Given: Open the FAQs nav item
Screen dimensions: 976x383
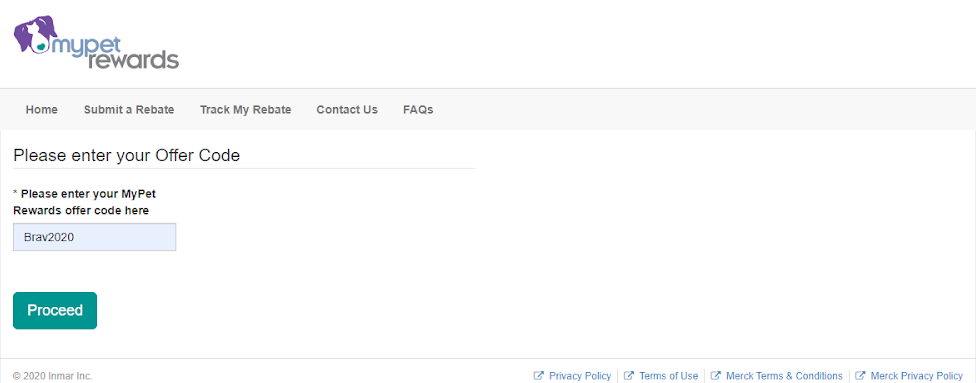Looking at the screenshot, I should point(418,110).
